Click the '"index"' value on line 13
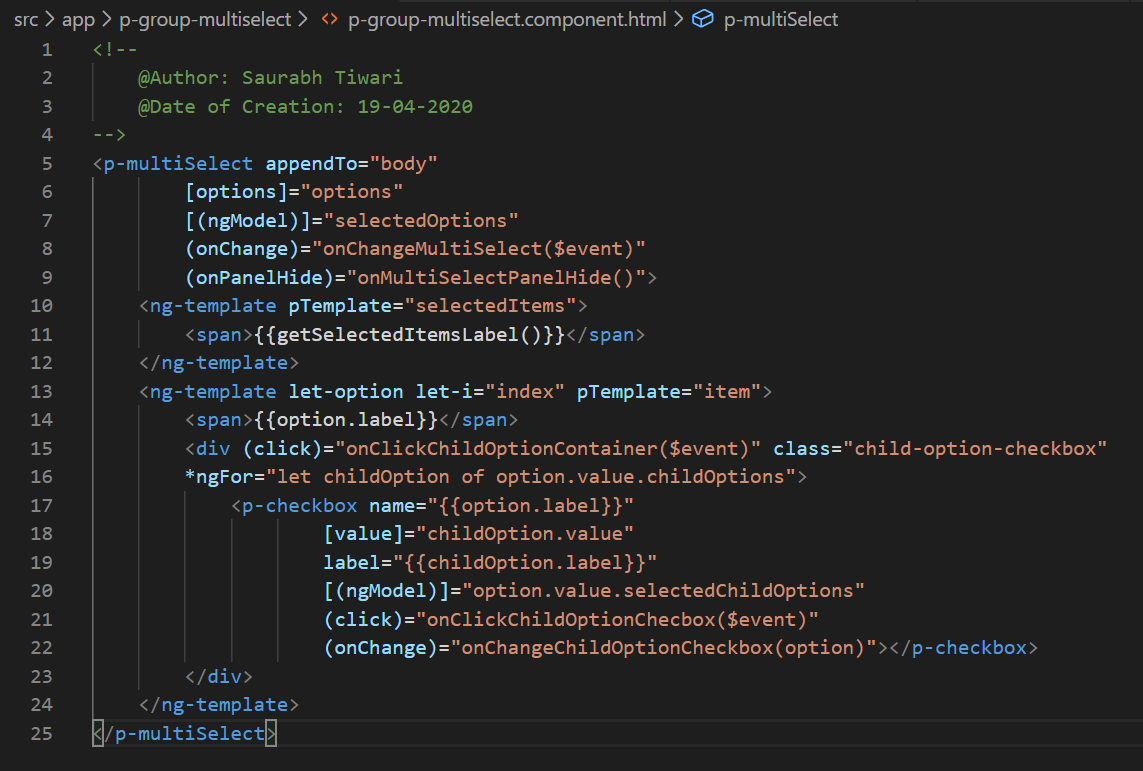This screenshot has width=1143, height=771. point(525,391)
